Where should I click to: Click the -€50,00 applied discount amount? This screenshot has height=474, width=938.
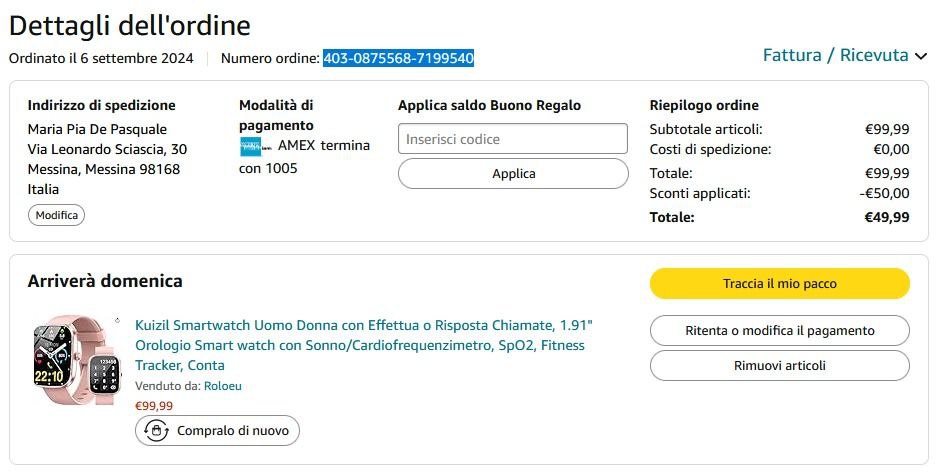(885, 193)
